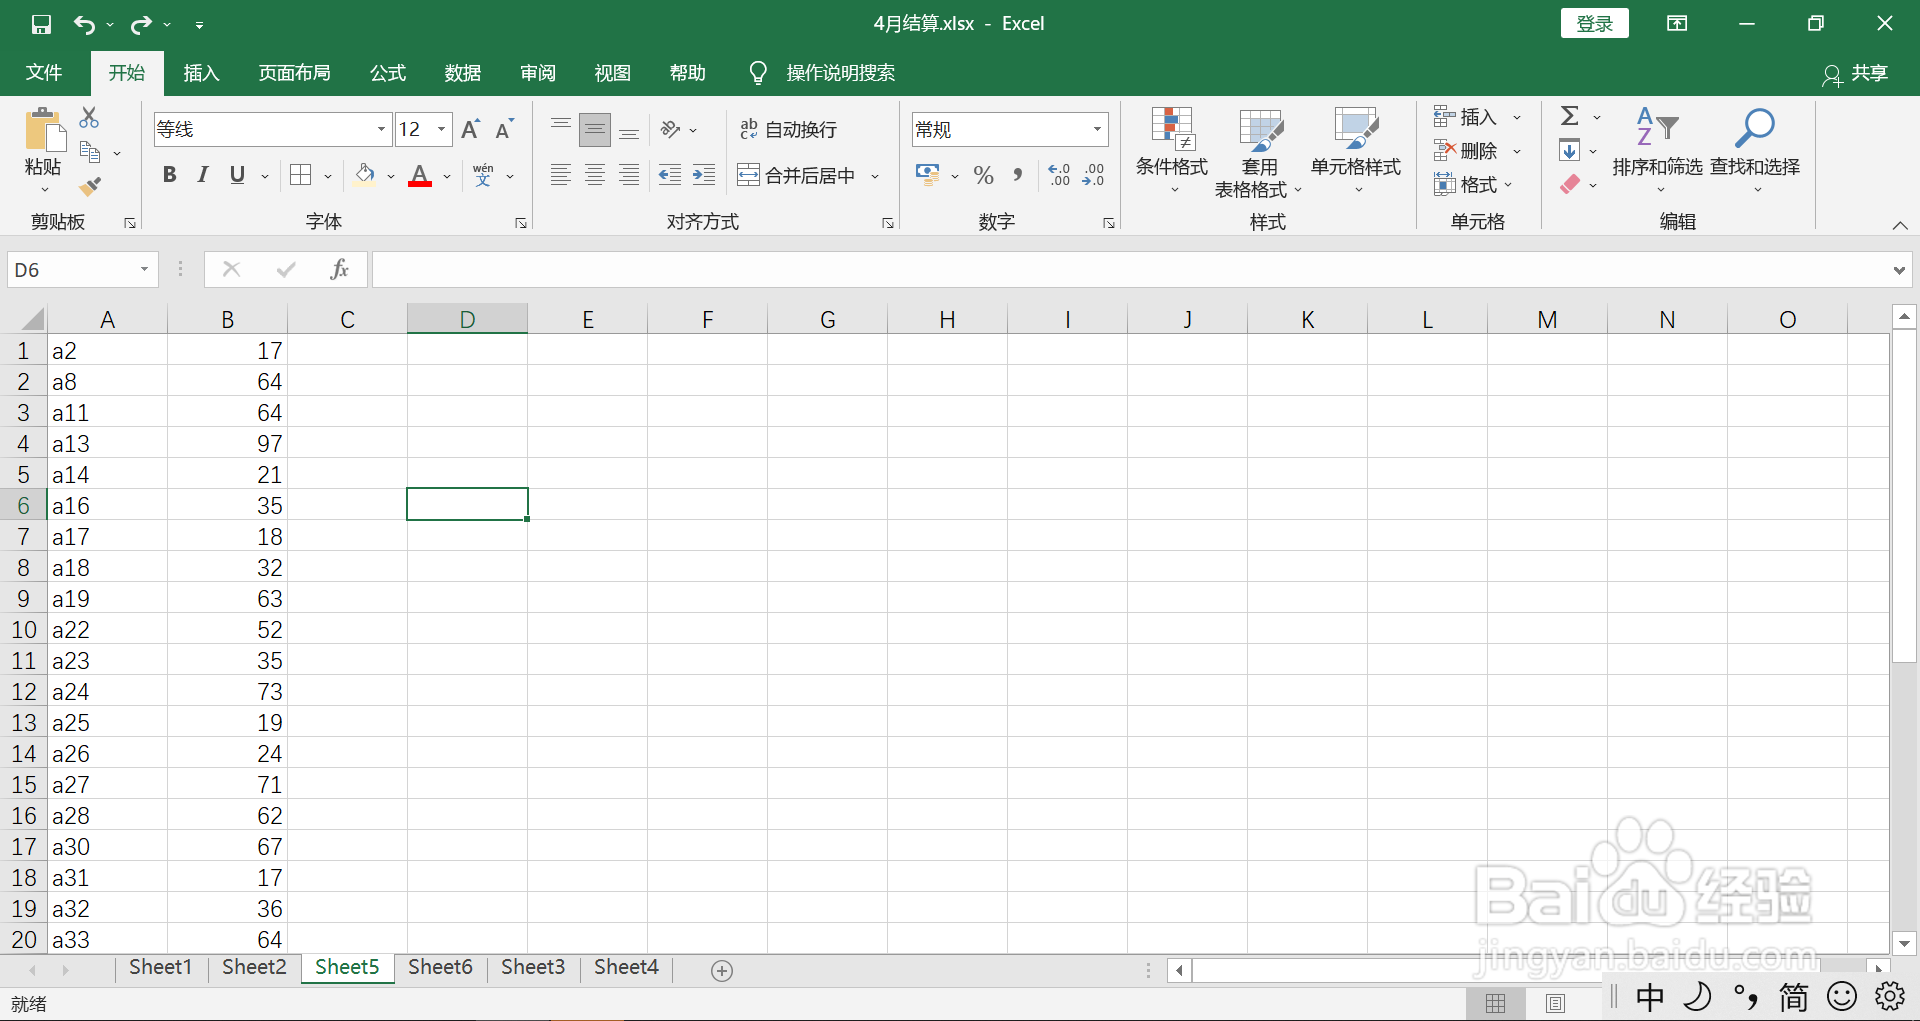Click the fill color bucket swatch
Screen dimensions: 1920x1021
(x=365, y=175)
